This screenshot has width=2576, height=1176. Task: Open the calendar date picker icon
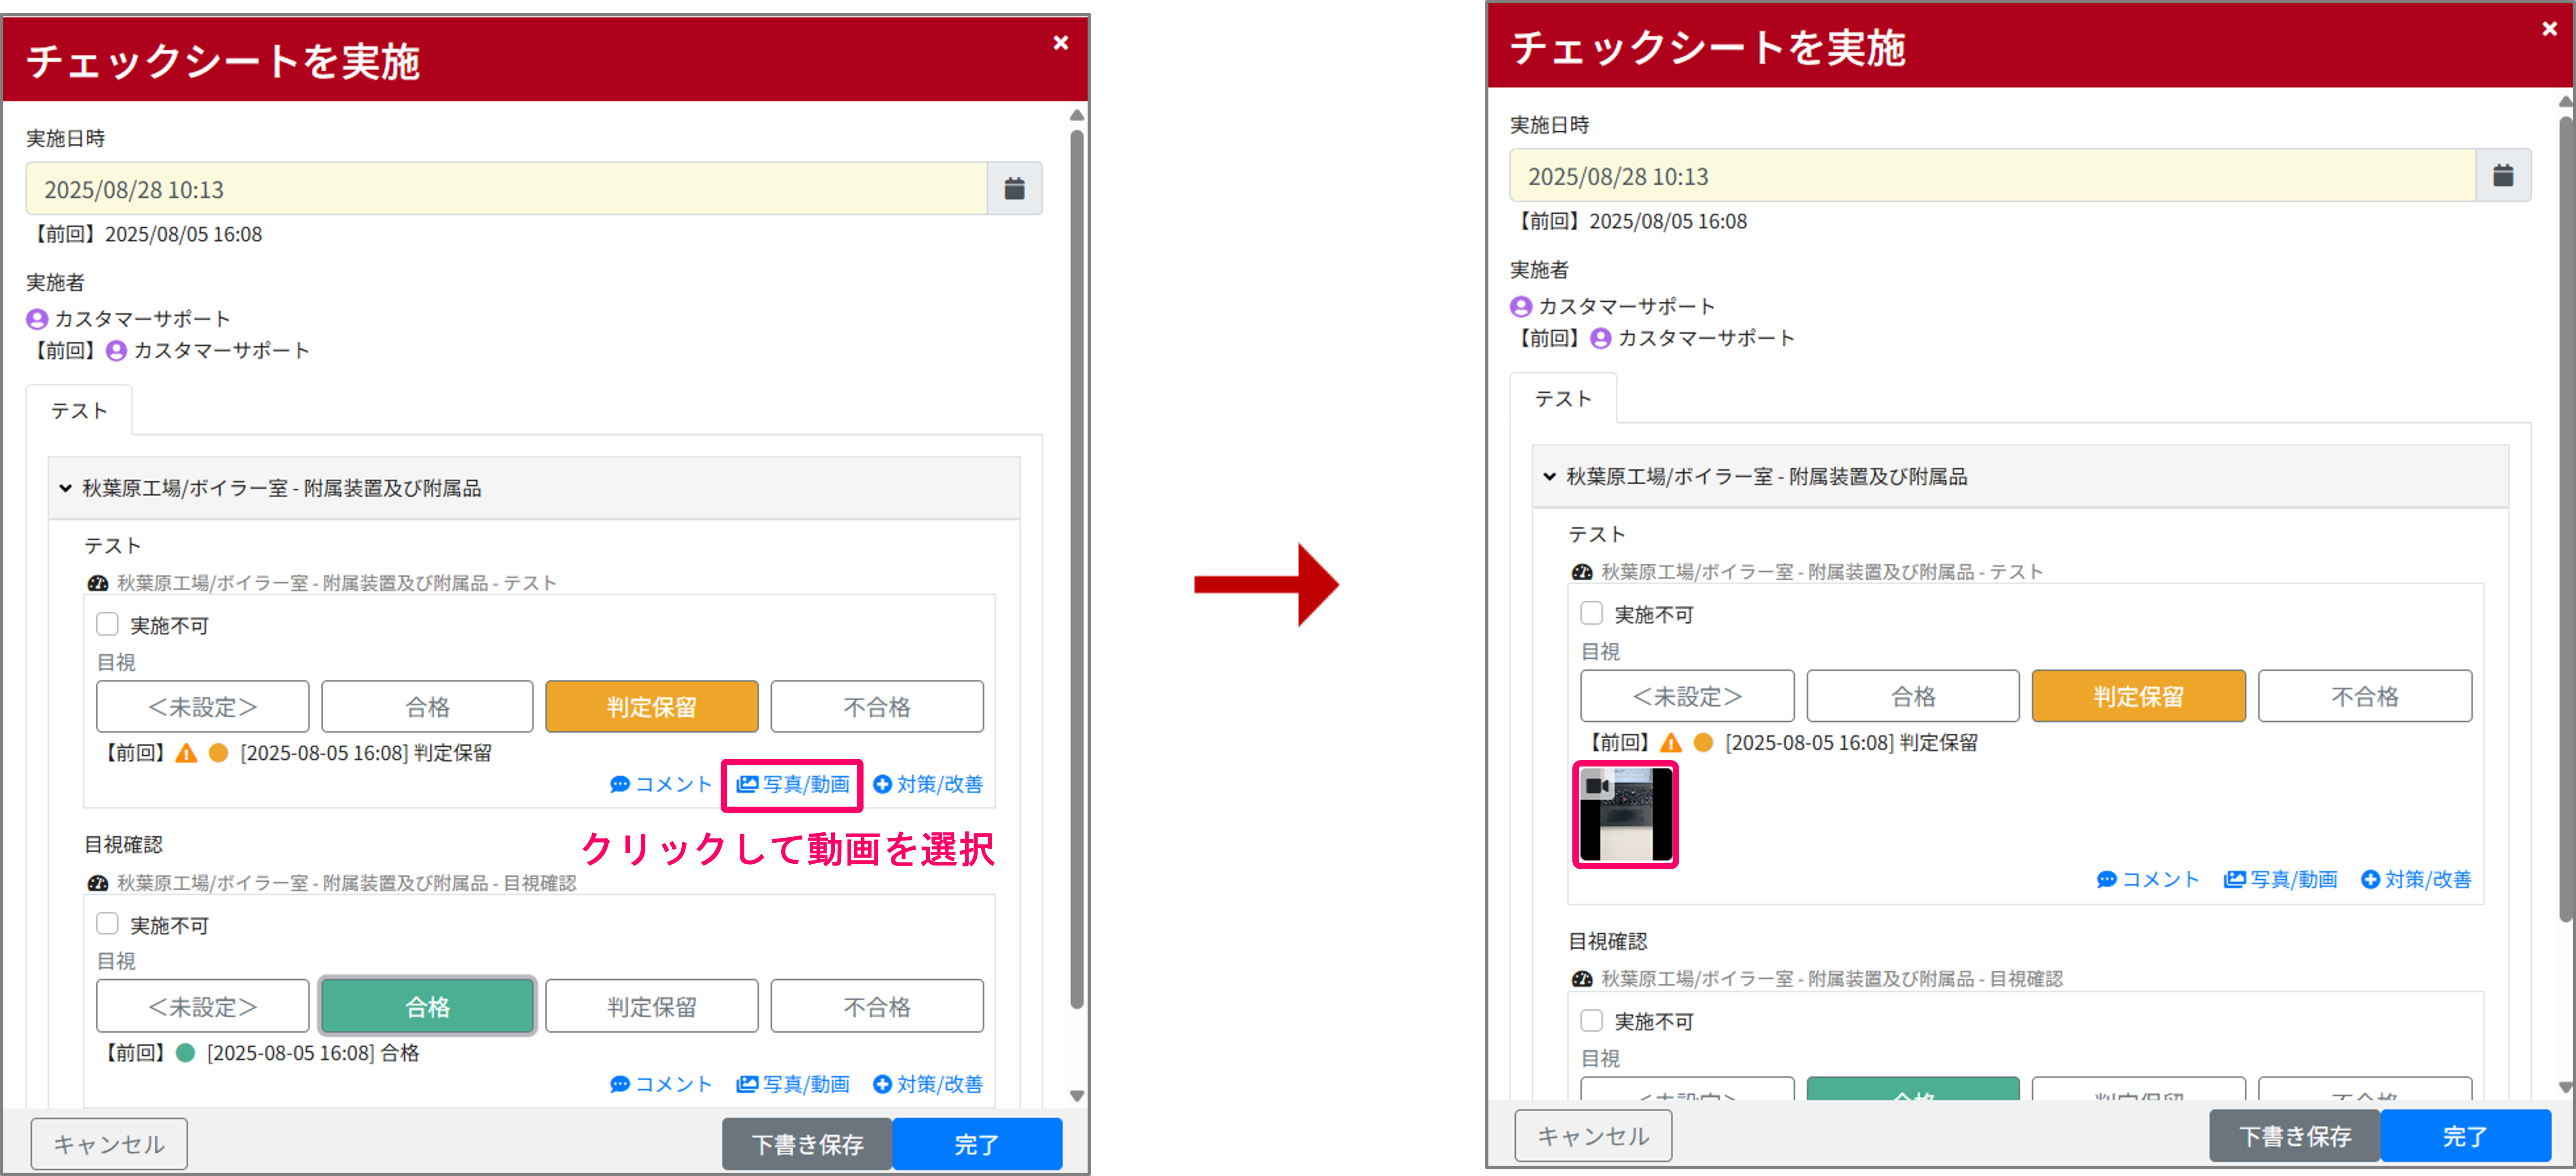pyautogui.click(x=1015, y=188)
